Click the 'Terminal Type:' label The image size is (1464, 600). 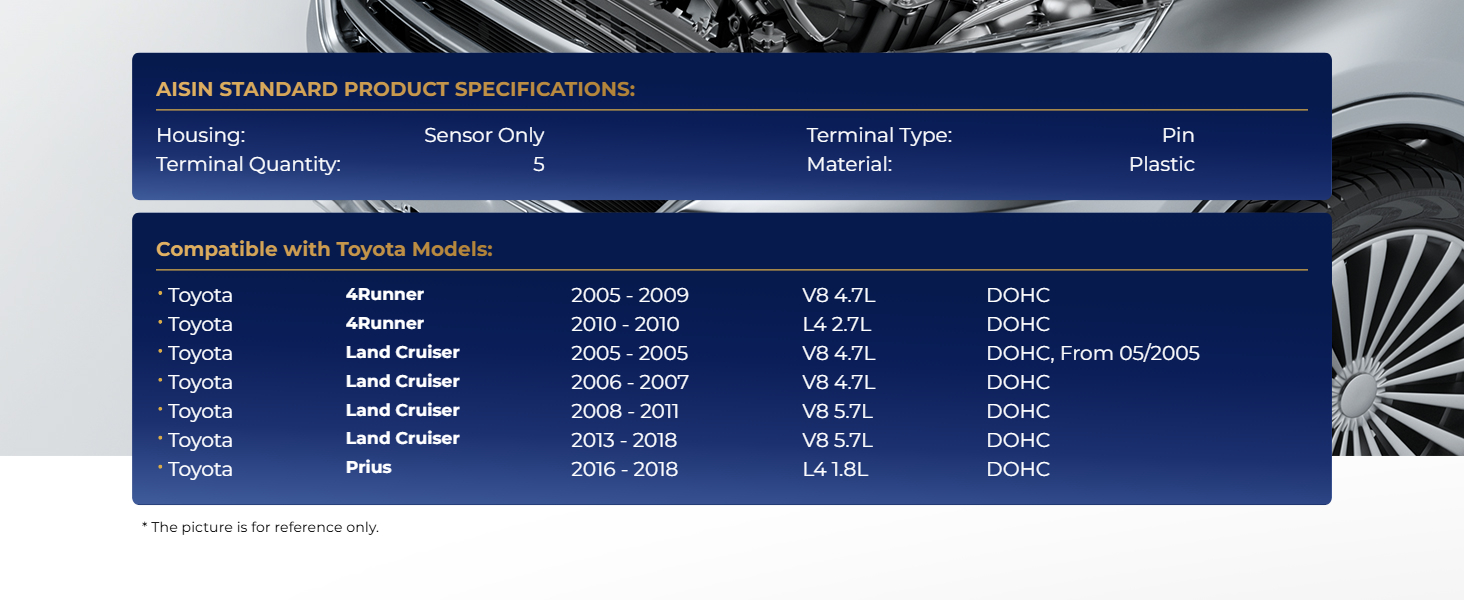tap(879, 136)
